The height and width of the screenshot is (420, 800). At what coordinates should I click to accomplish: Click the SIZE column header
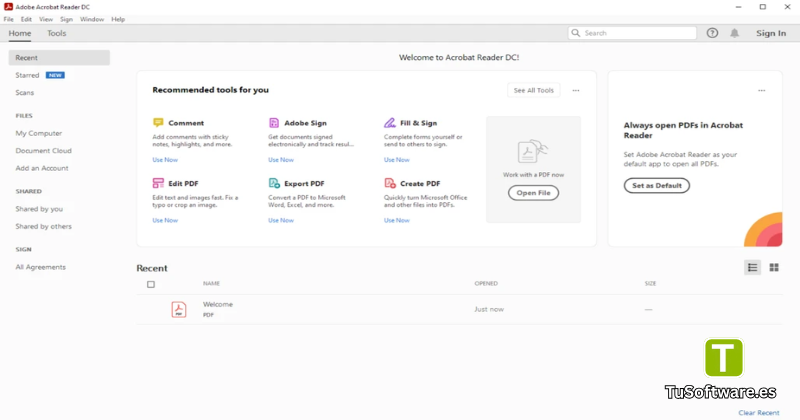click(650, 283)
